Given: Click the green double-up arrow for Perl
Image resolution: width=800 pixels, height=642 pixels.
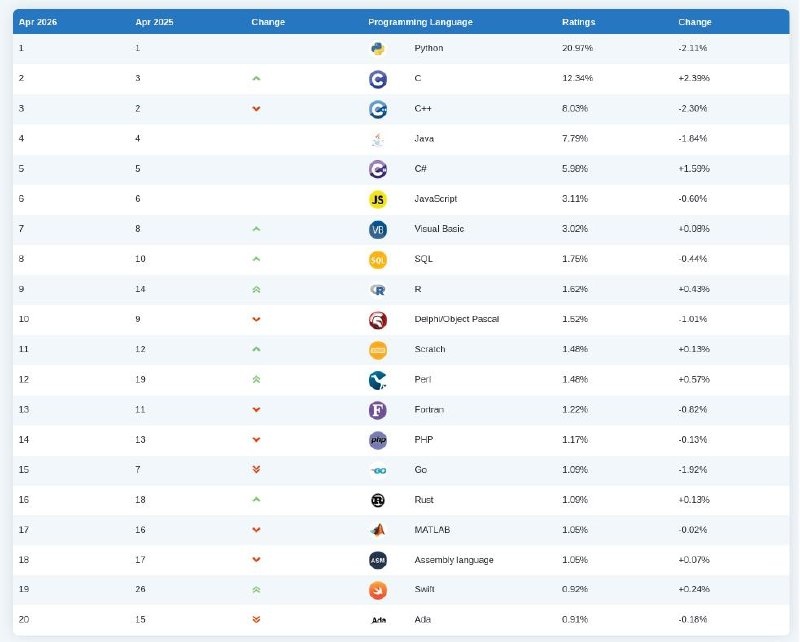Looking at the screenshot, I should 256,380.
